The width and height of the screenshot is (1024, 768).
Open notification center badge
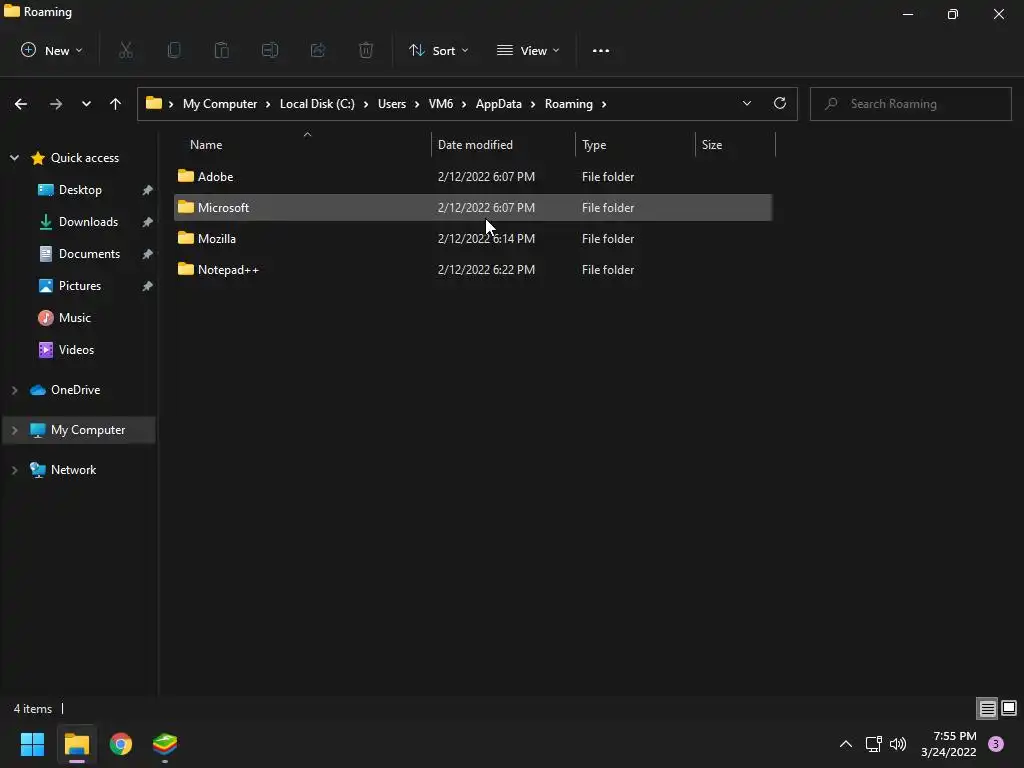click(x=996, y=744)
